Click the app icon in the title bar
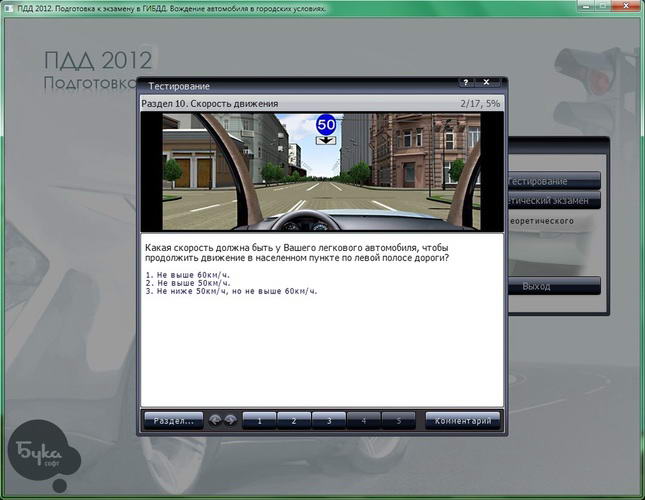Image resolution: width=645 pixels, height=500 pixels. pos(8,8)
